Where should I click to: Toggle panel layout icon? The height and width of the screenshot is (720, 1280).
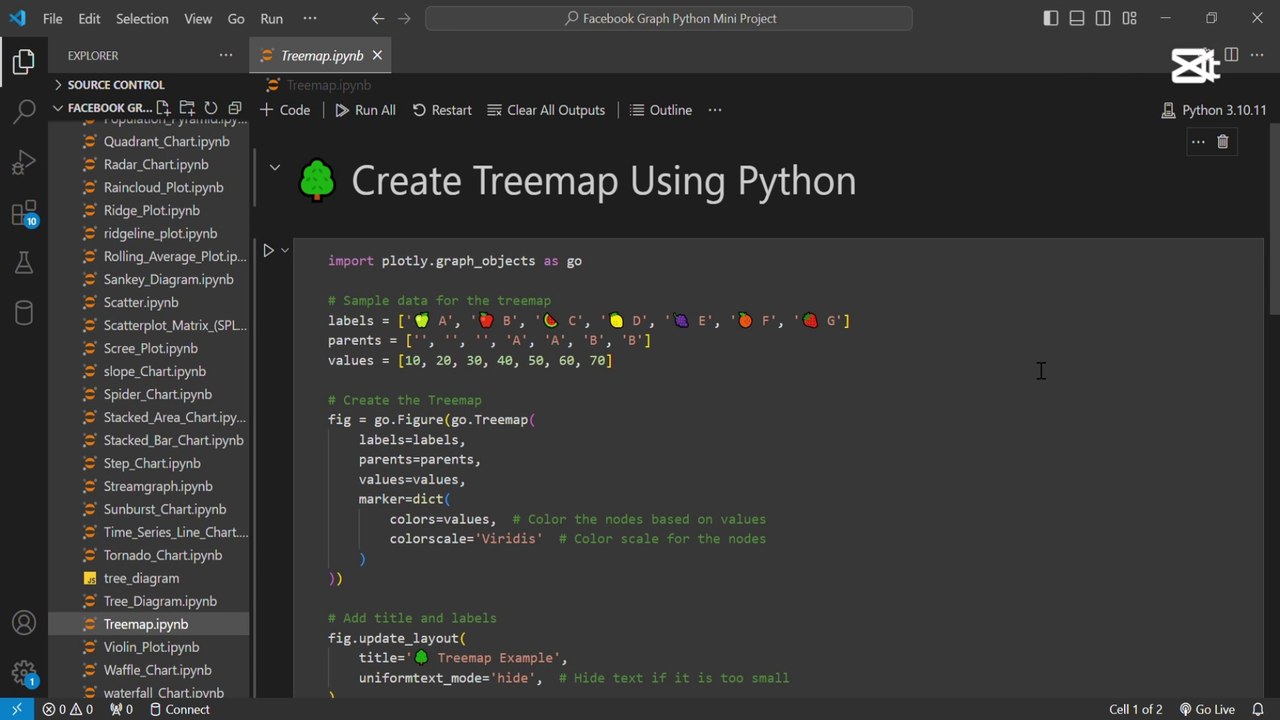[x=1077, y=18]
